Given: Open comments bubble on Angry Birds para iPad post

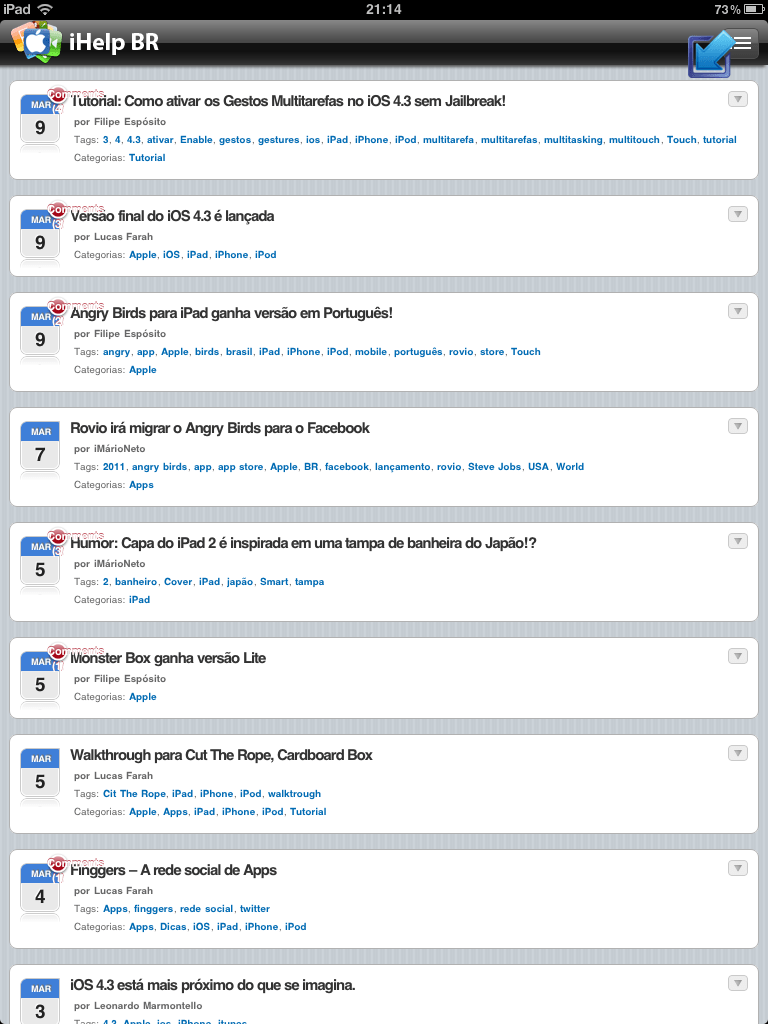Looking at the screenshot, I should [57, 306].
